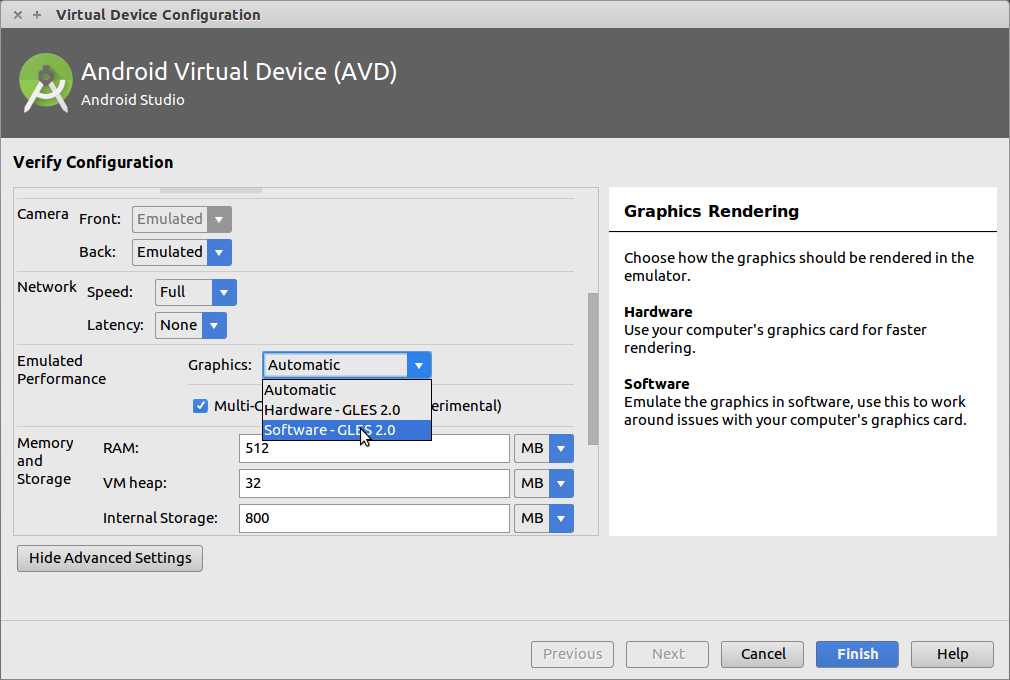Click the Finish button
1010x680 pixels.
click(857, 654)
